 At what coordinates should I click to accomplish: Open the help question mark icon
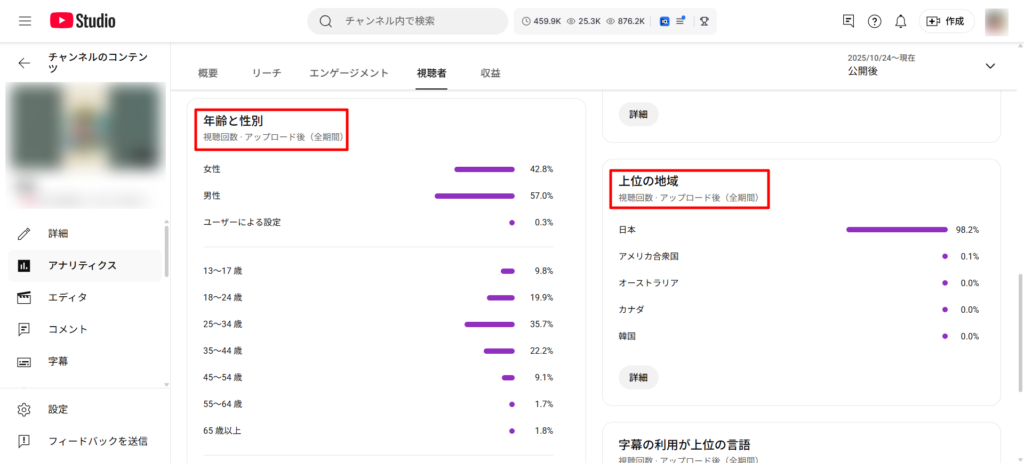coord(875,21)
